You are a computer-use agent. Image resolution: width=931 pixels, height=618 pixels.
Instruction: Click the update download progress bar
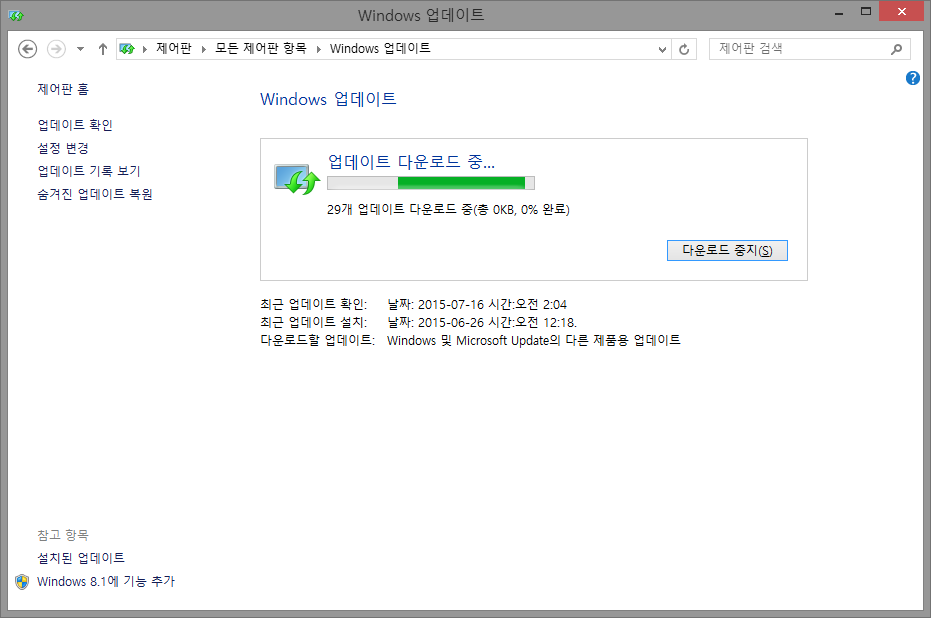coord(431,183)
